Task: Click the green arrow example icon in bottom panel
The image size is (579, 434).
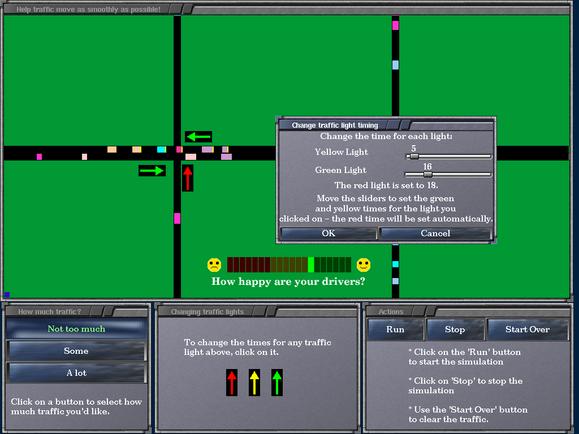Action: coord(277,383)
